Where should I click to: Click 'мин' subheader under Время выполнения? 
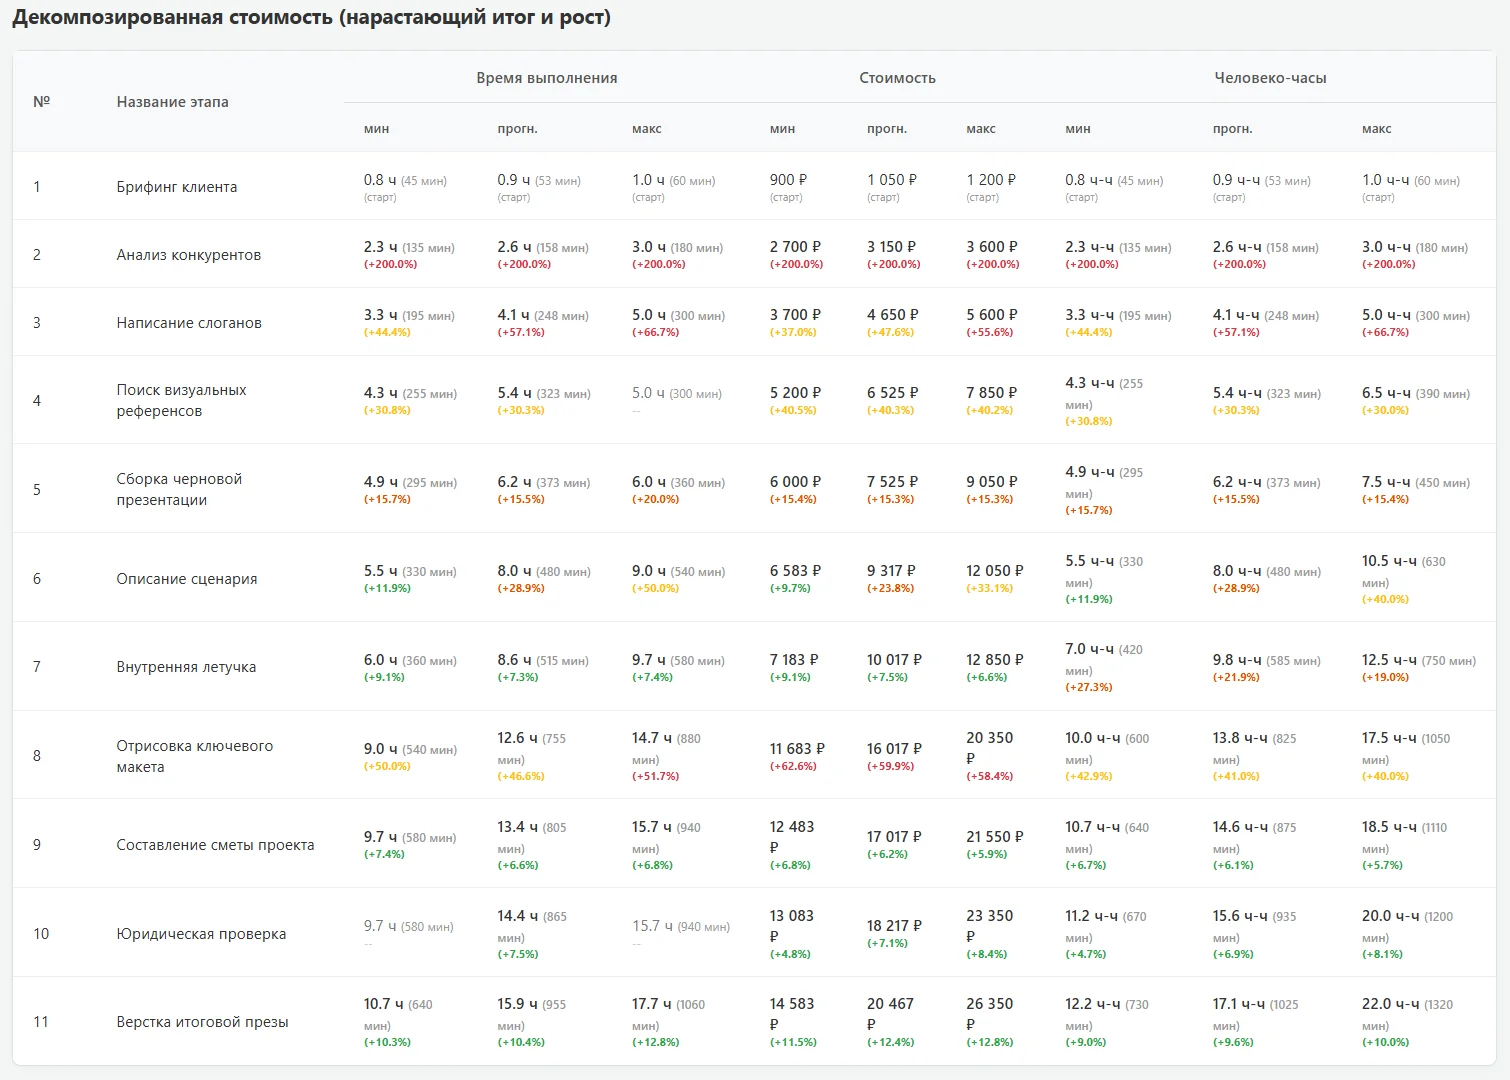click(x=376, y=129)
